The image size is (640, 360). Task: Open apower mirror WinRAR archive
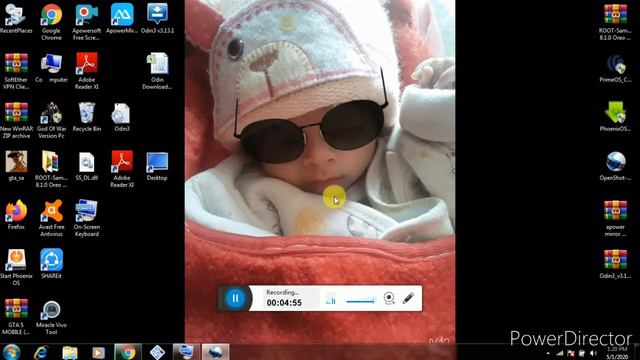point(615,218)
